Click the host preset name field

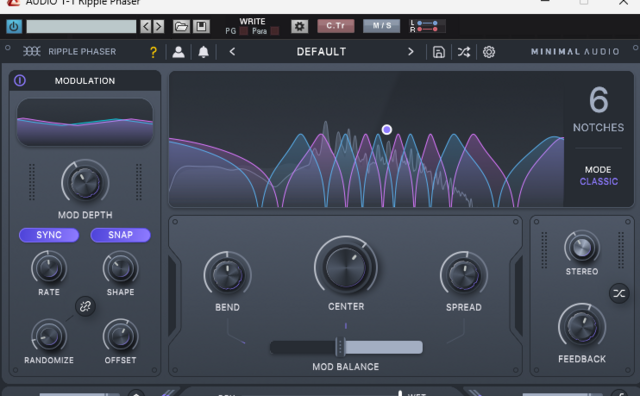coord(81,27)
